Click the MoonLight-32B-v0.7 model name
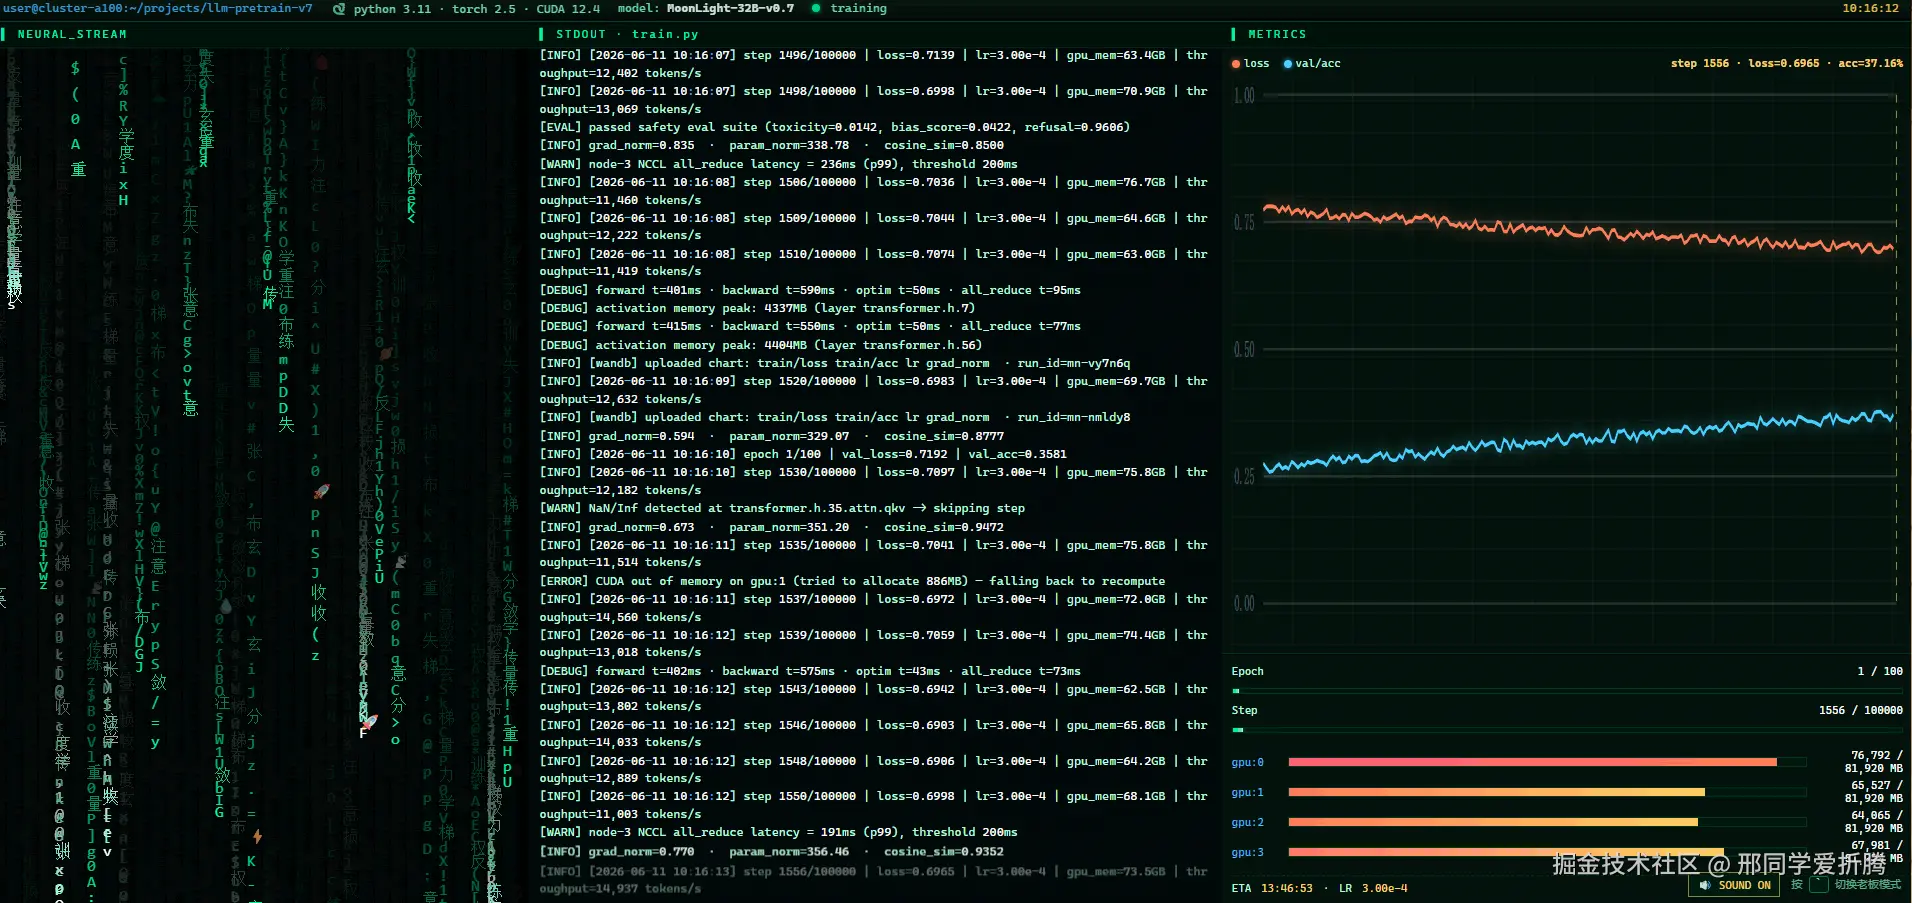This screenshot has width=1912, height=903. pyautogui.click(x=730, y=8)
